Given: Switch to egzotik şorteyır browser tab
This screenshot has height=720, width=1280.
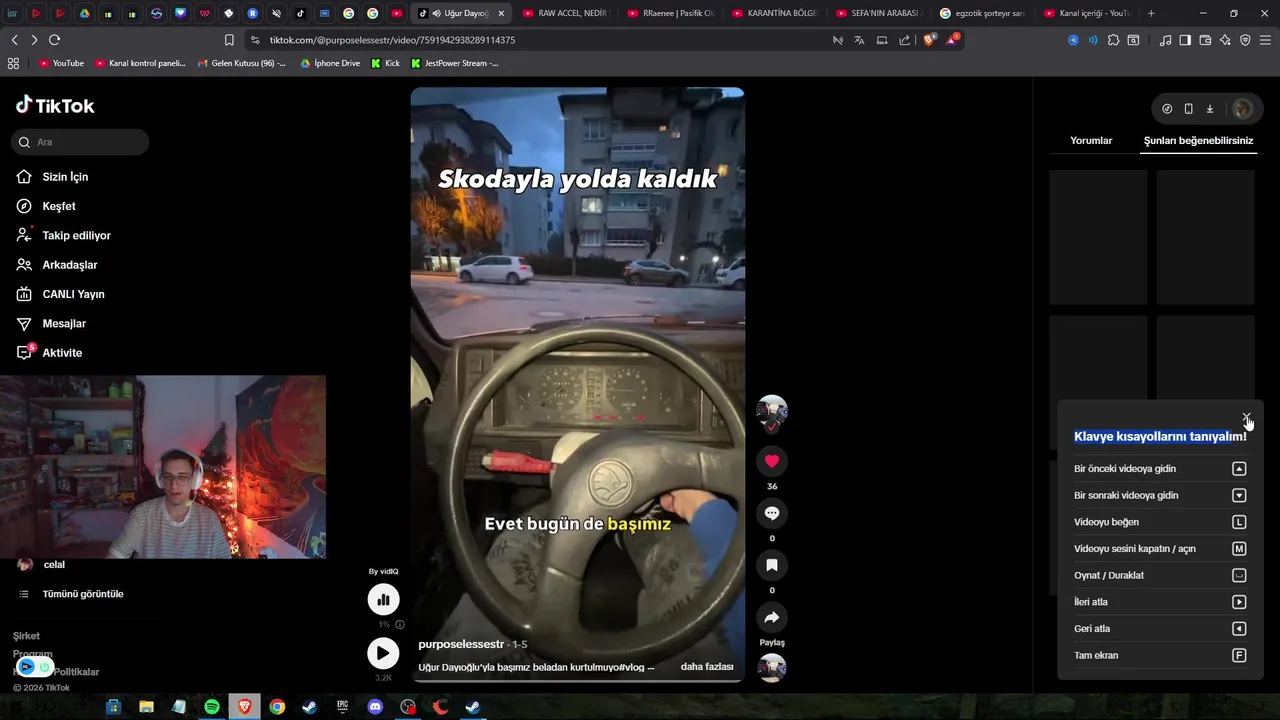Looking at the screenshot, I should [x=980, y=13].
